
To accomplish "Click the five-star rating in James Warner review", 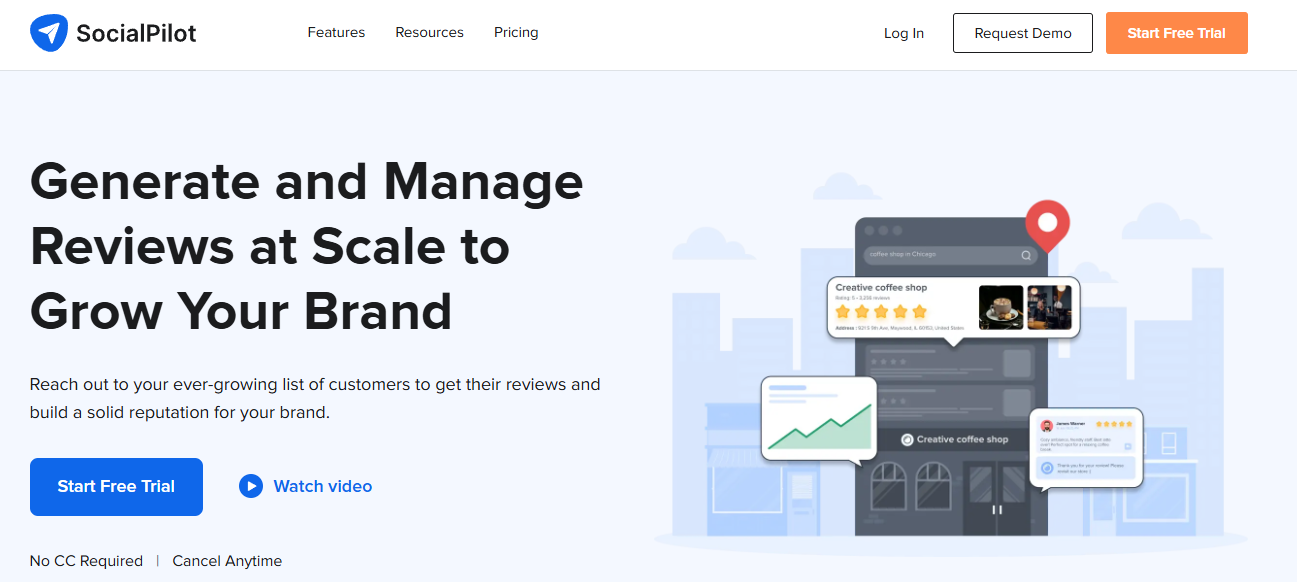I will [1114, 424].
